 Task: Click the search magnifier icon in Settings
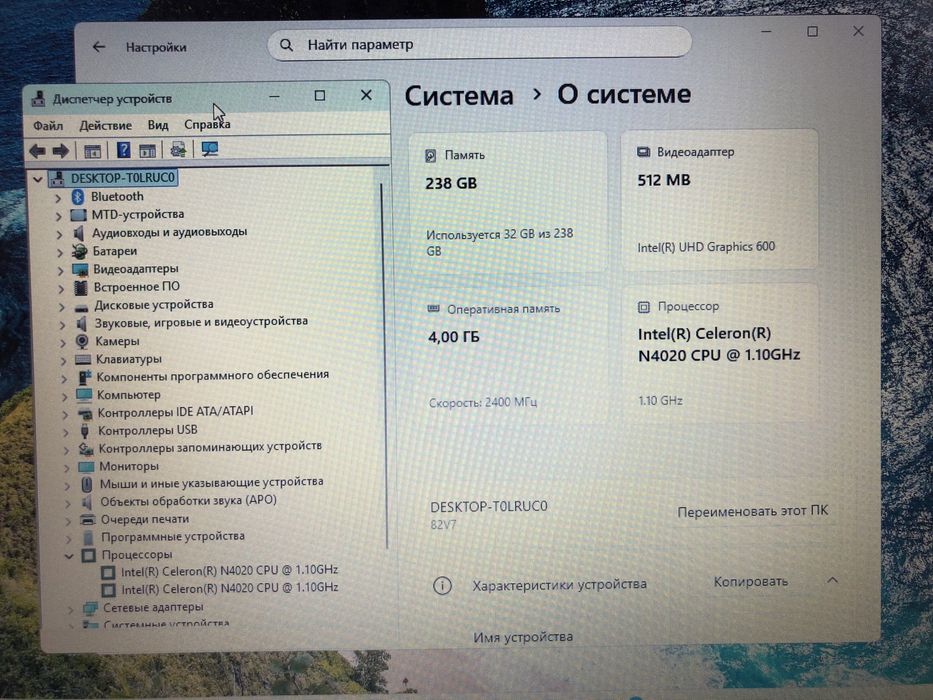286,45
